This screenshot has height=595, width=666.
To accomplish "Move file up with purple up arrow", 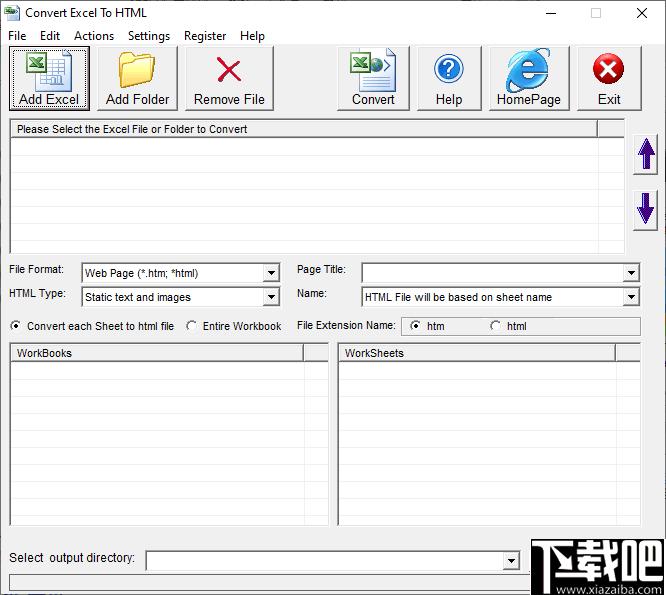I will (646, 154).
